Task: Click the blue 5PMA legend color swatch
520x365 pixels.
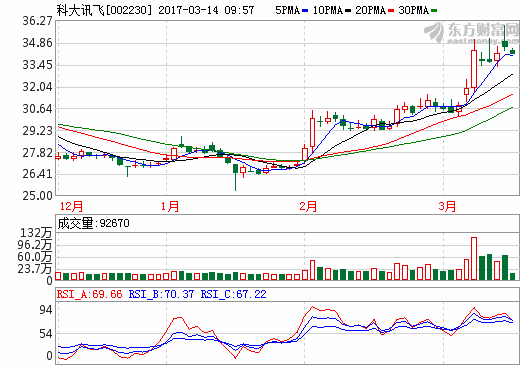Action: pyautogui.click(x=305, y=11)
